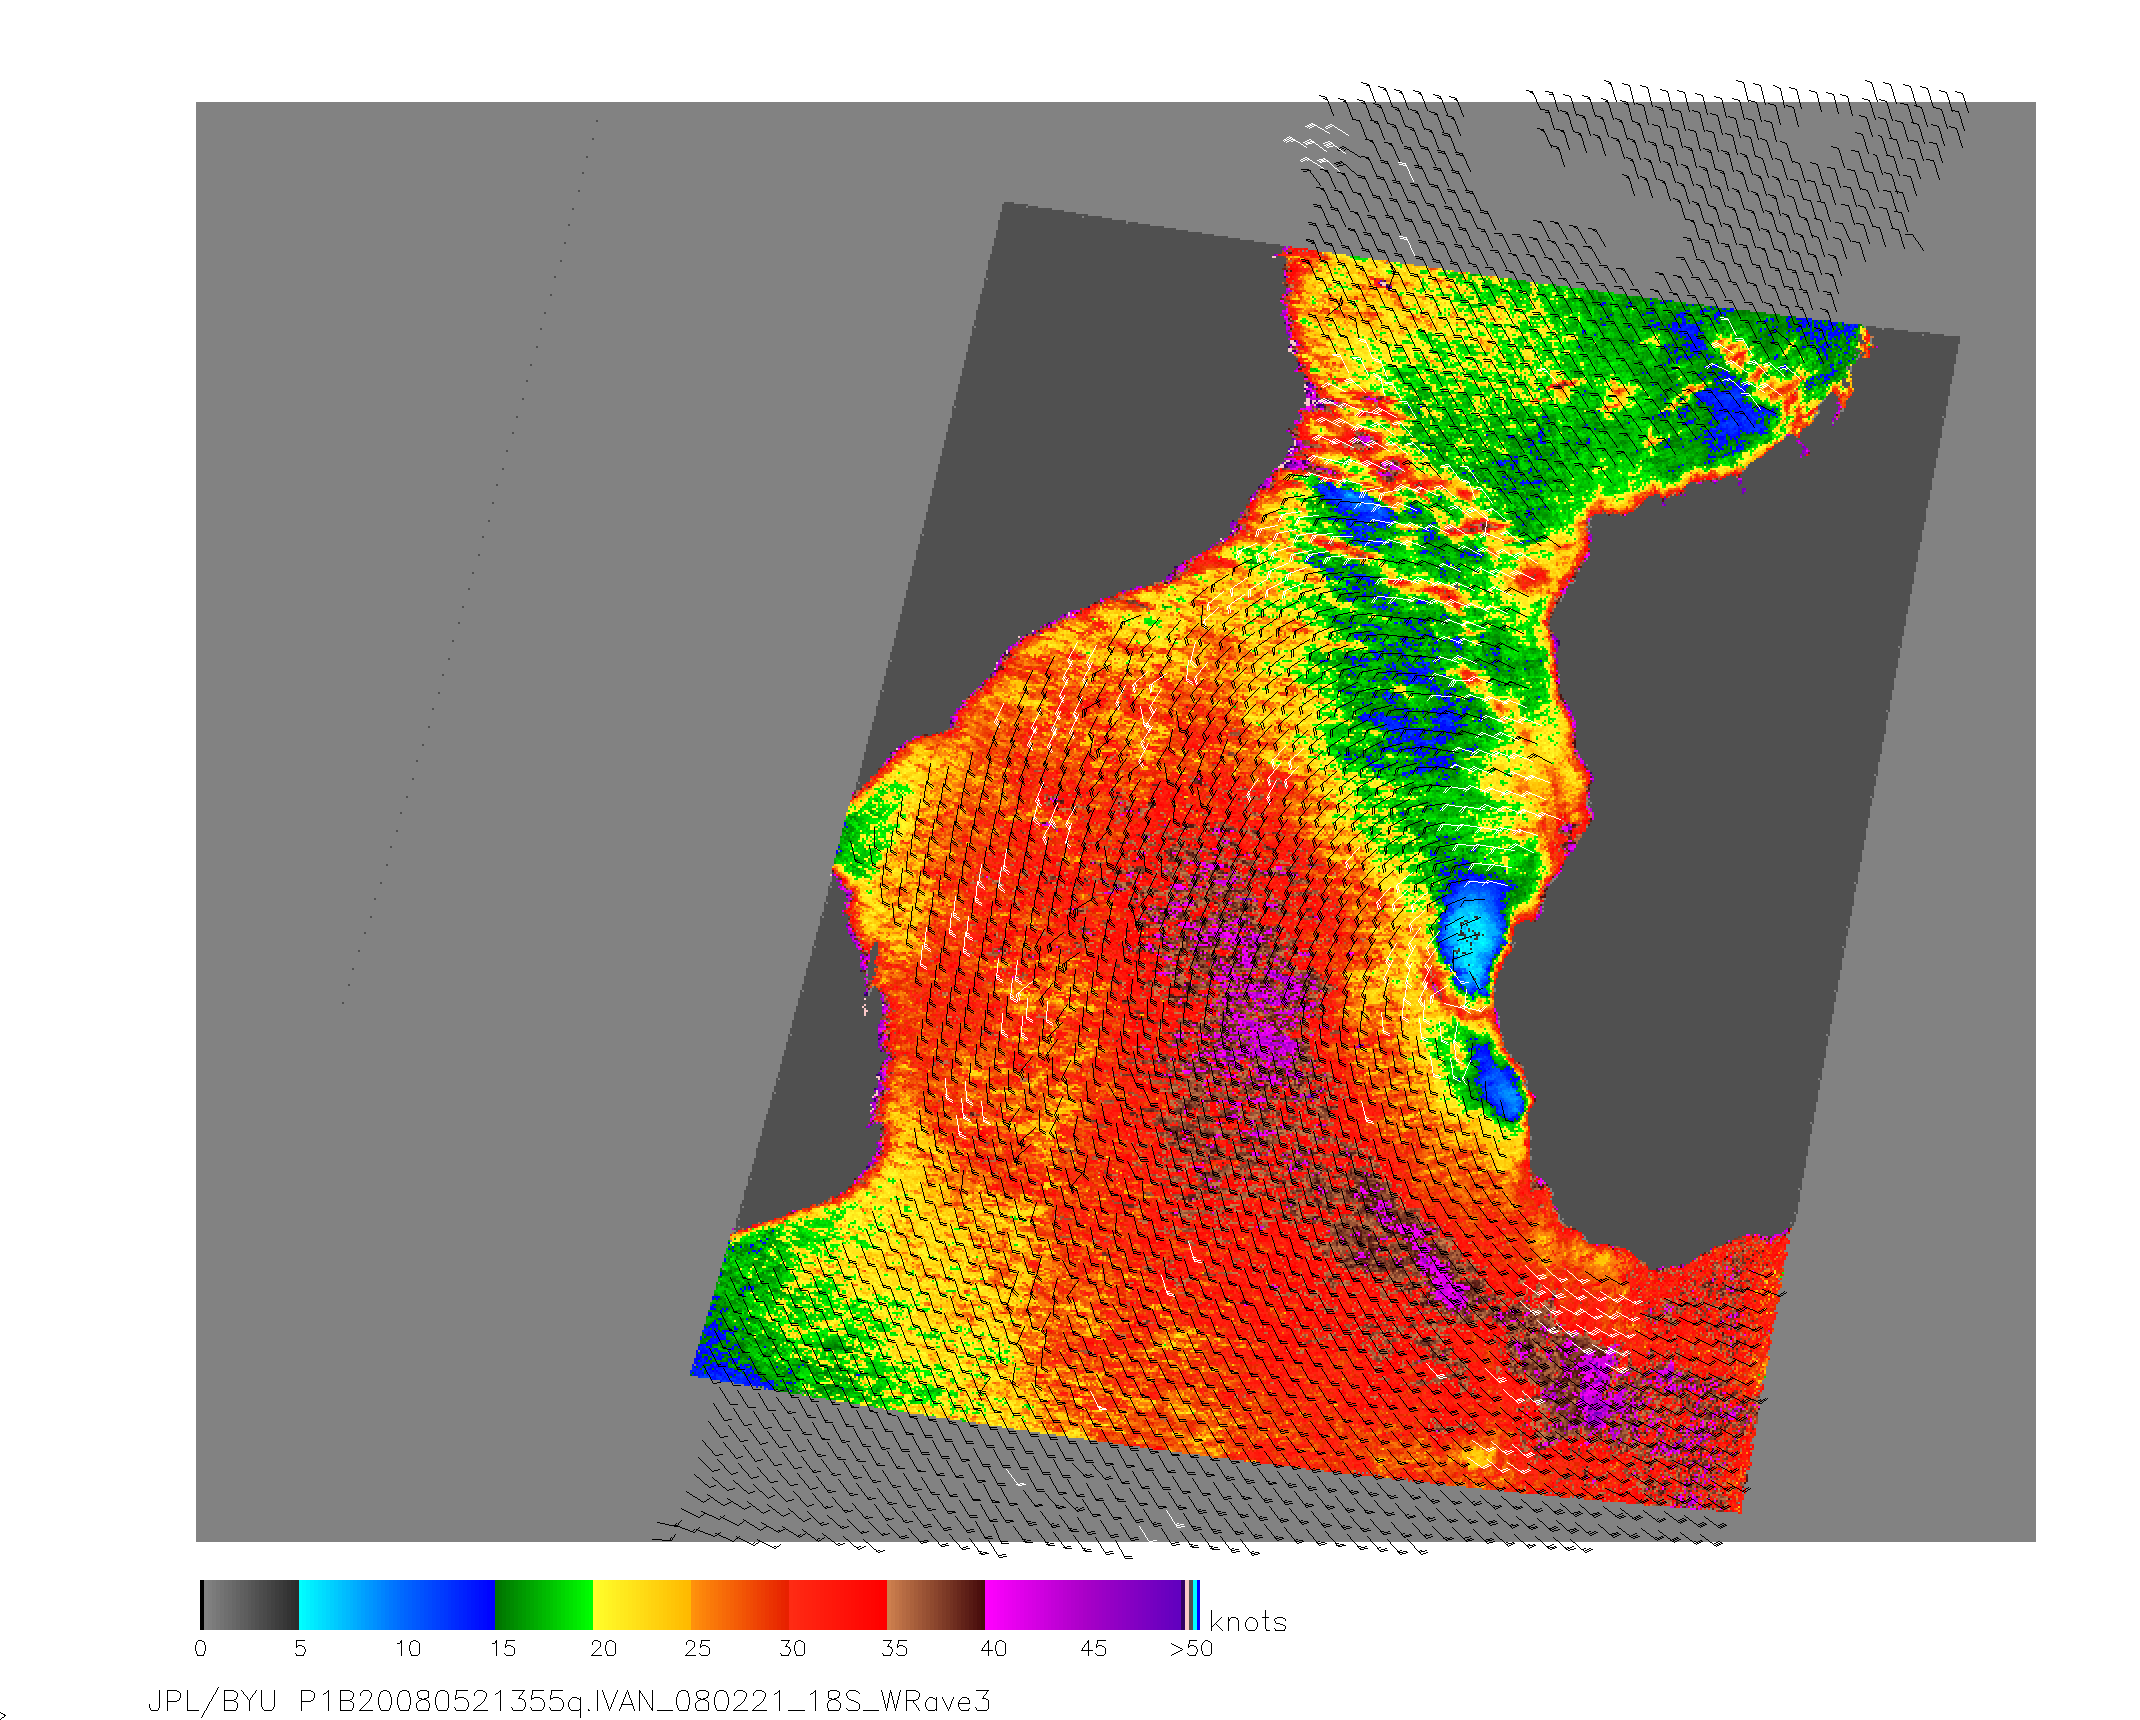Click the '0' scale label
The height and width of the screenshot is (1720, 2140).
[x=201, y=1649]
